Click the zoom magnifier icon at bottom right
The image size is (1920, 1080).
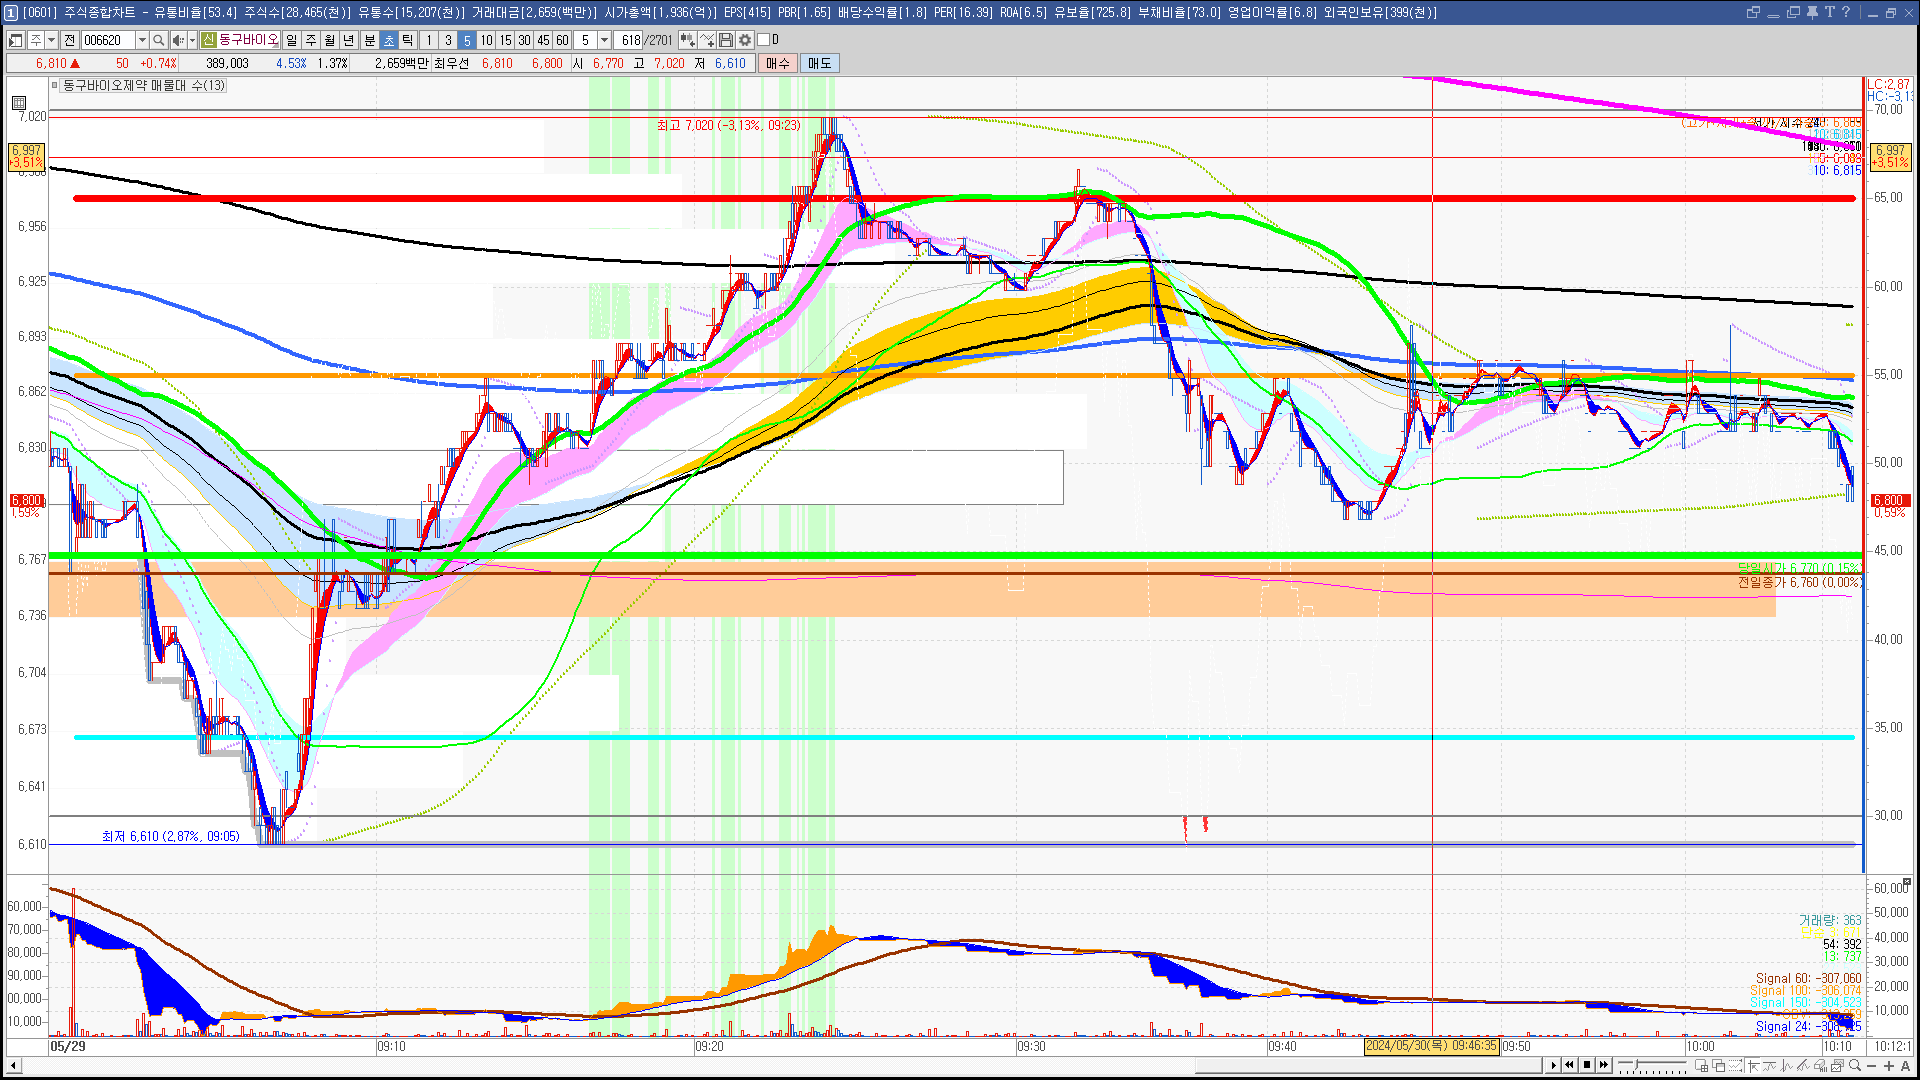(1855, 1066)
